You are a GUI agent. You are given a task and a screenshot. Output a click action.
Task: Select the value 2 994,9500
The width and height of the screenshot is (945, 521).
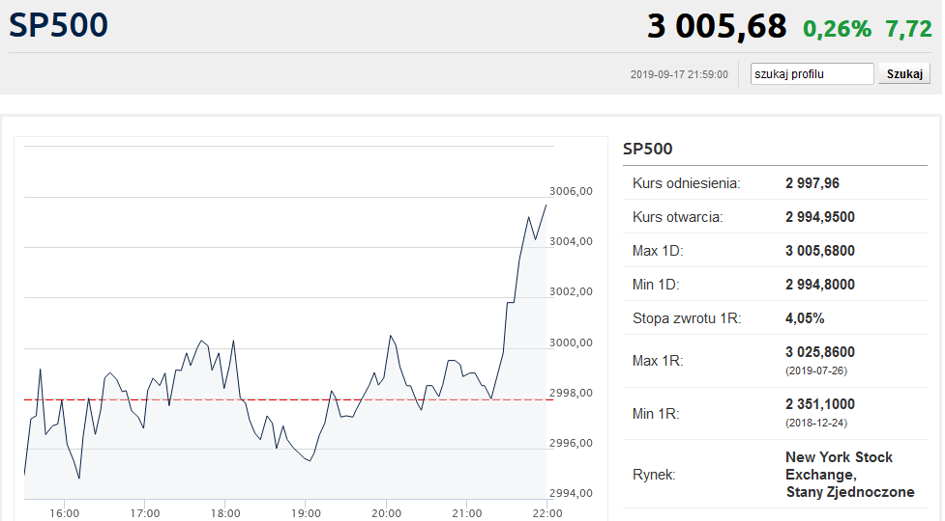pyautogui.click(x=820, y=217)
